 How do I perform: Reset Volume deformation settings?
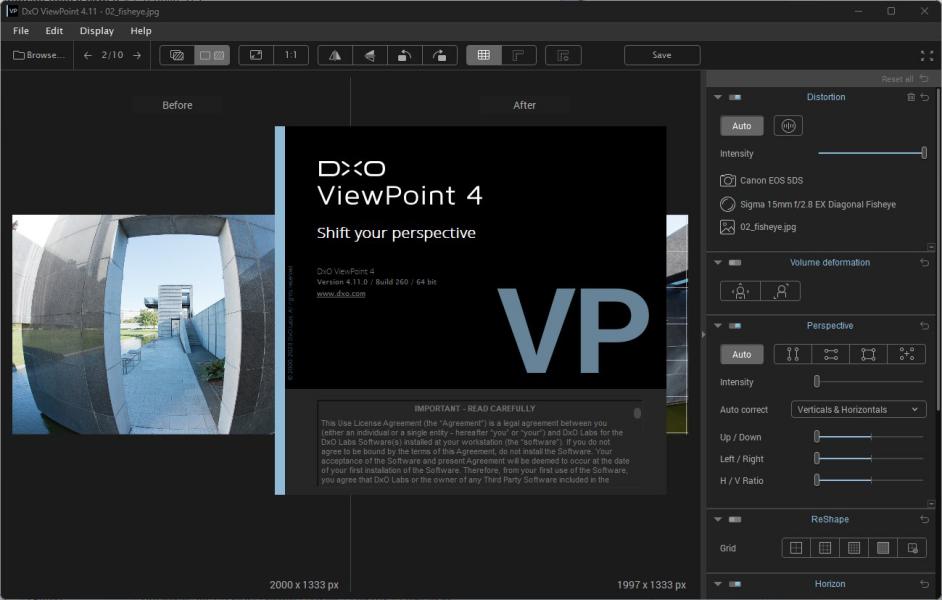click(925, 262)
